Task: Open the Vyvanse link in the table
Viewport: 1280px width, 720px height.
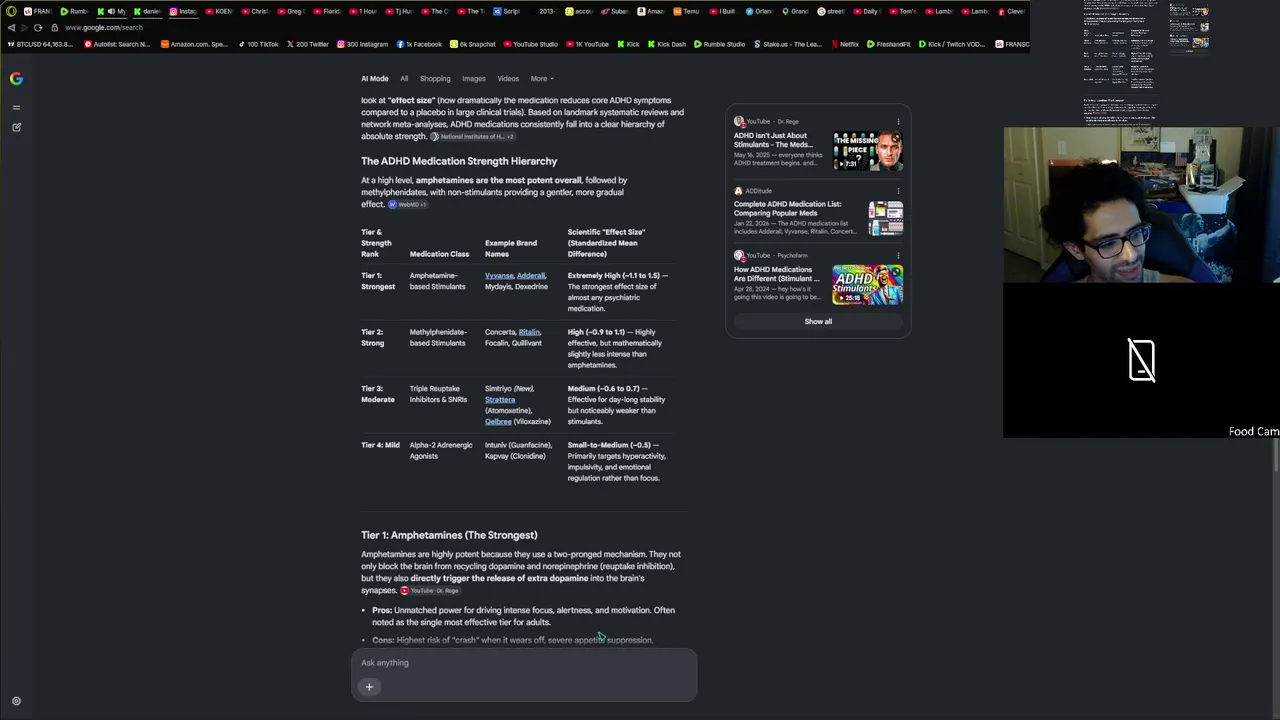Action: tap(499, 276)
